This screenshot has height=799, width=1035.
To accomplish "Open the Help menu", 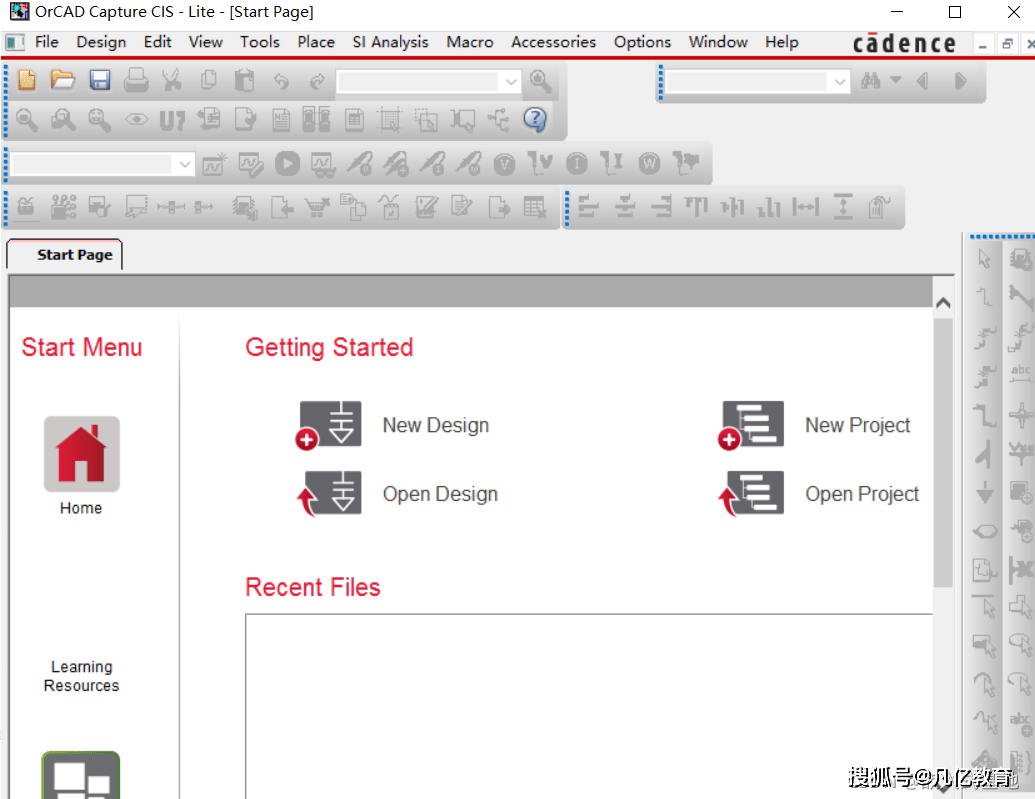I will (782, 42).
